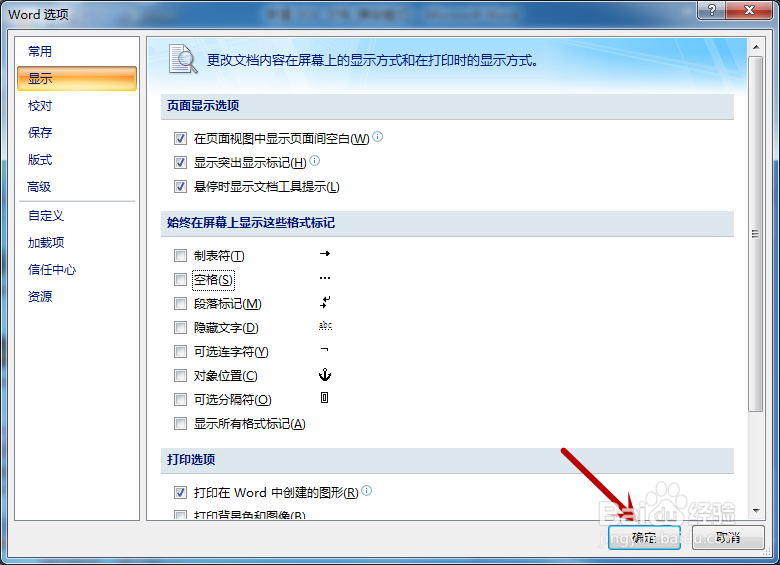Viewport: 780px width, 565px height.
Task: Uncheck 显示突出显示标记 checkbox
Action: [180, 162]
